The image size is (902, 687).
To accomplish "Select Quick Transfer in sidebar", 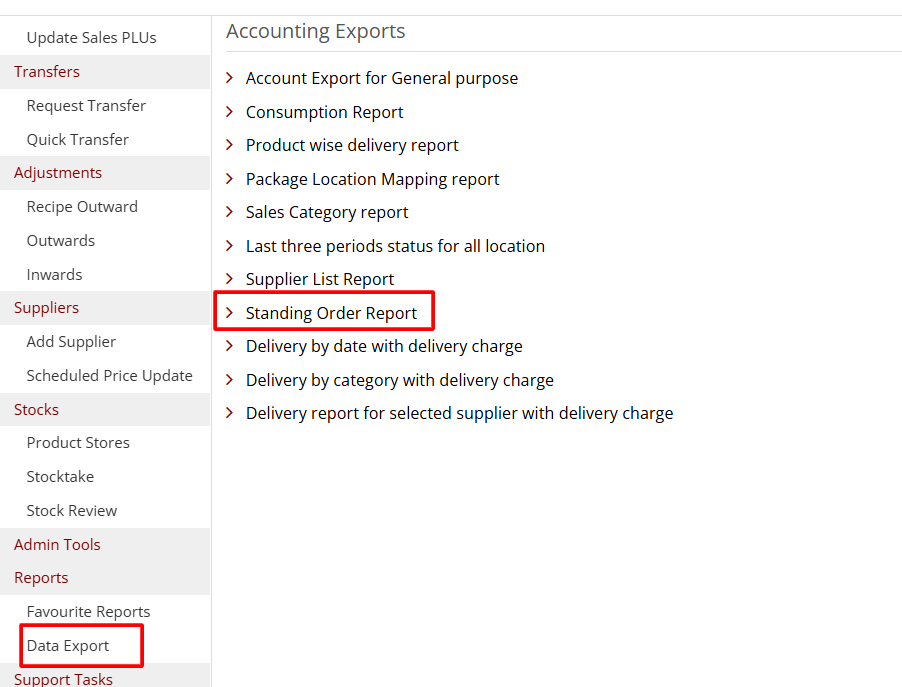I will pos(77,140).
